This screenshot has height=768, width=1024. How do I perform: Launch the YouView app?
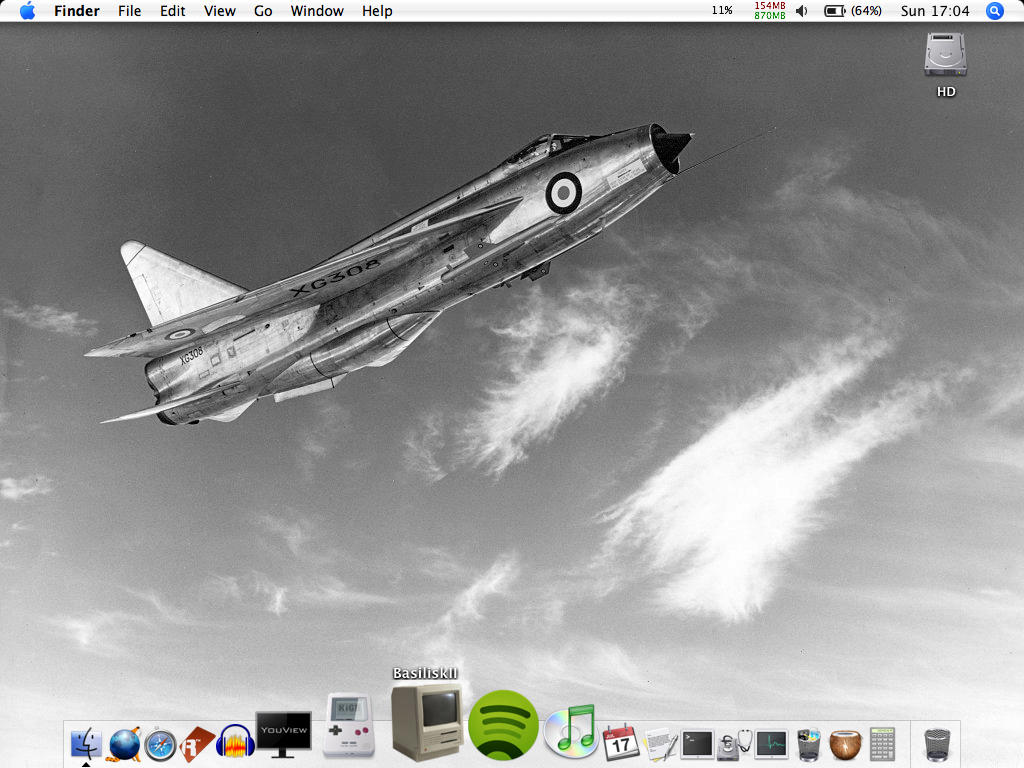click(x=283, y=730)
